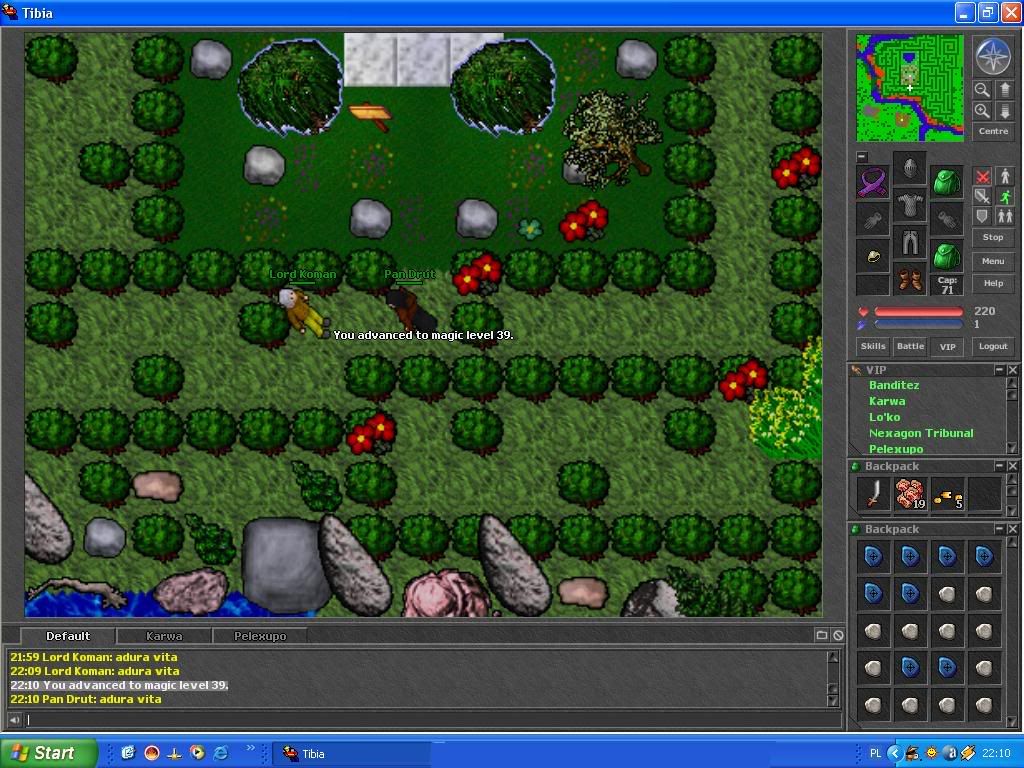The height and width of the screenshot is (768, 1024).
Task: Select Pelexupo in the VIP list
Action: click(896, 449)
